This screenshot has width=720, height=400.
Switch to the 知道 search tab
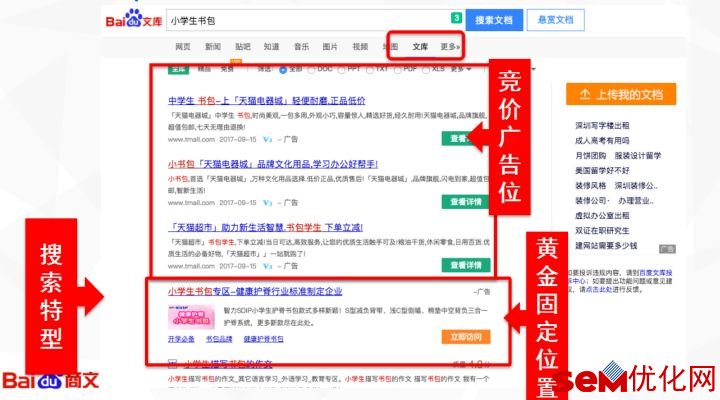271,46
